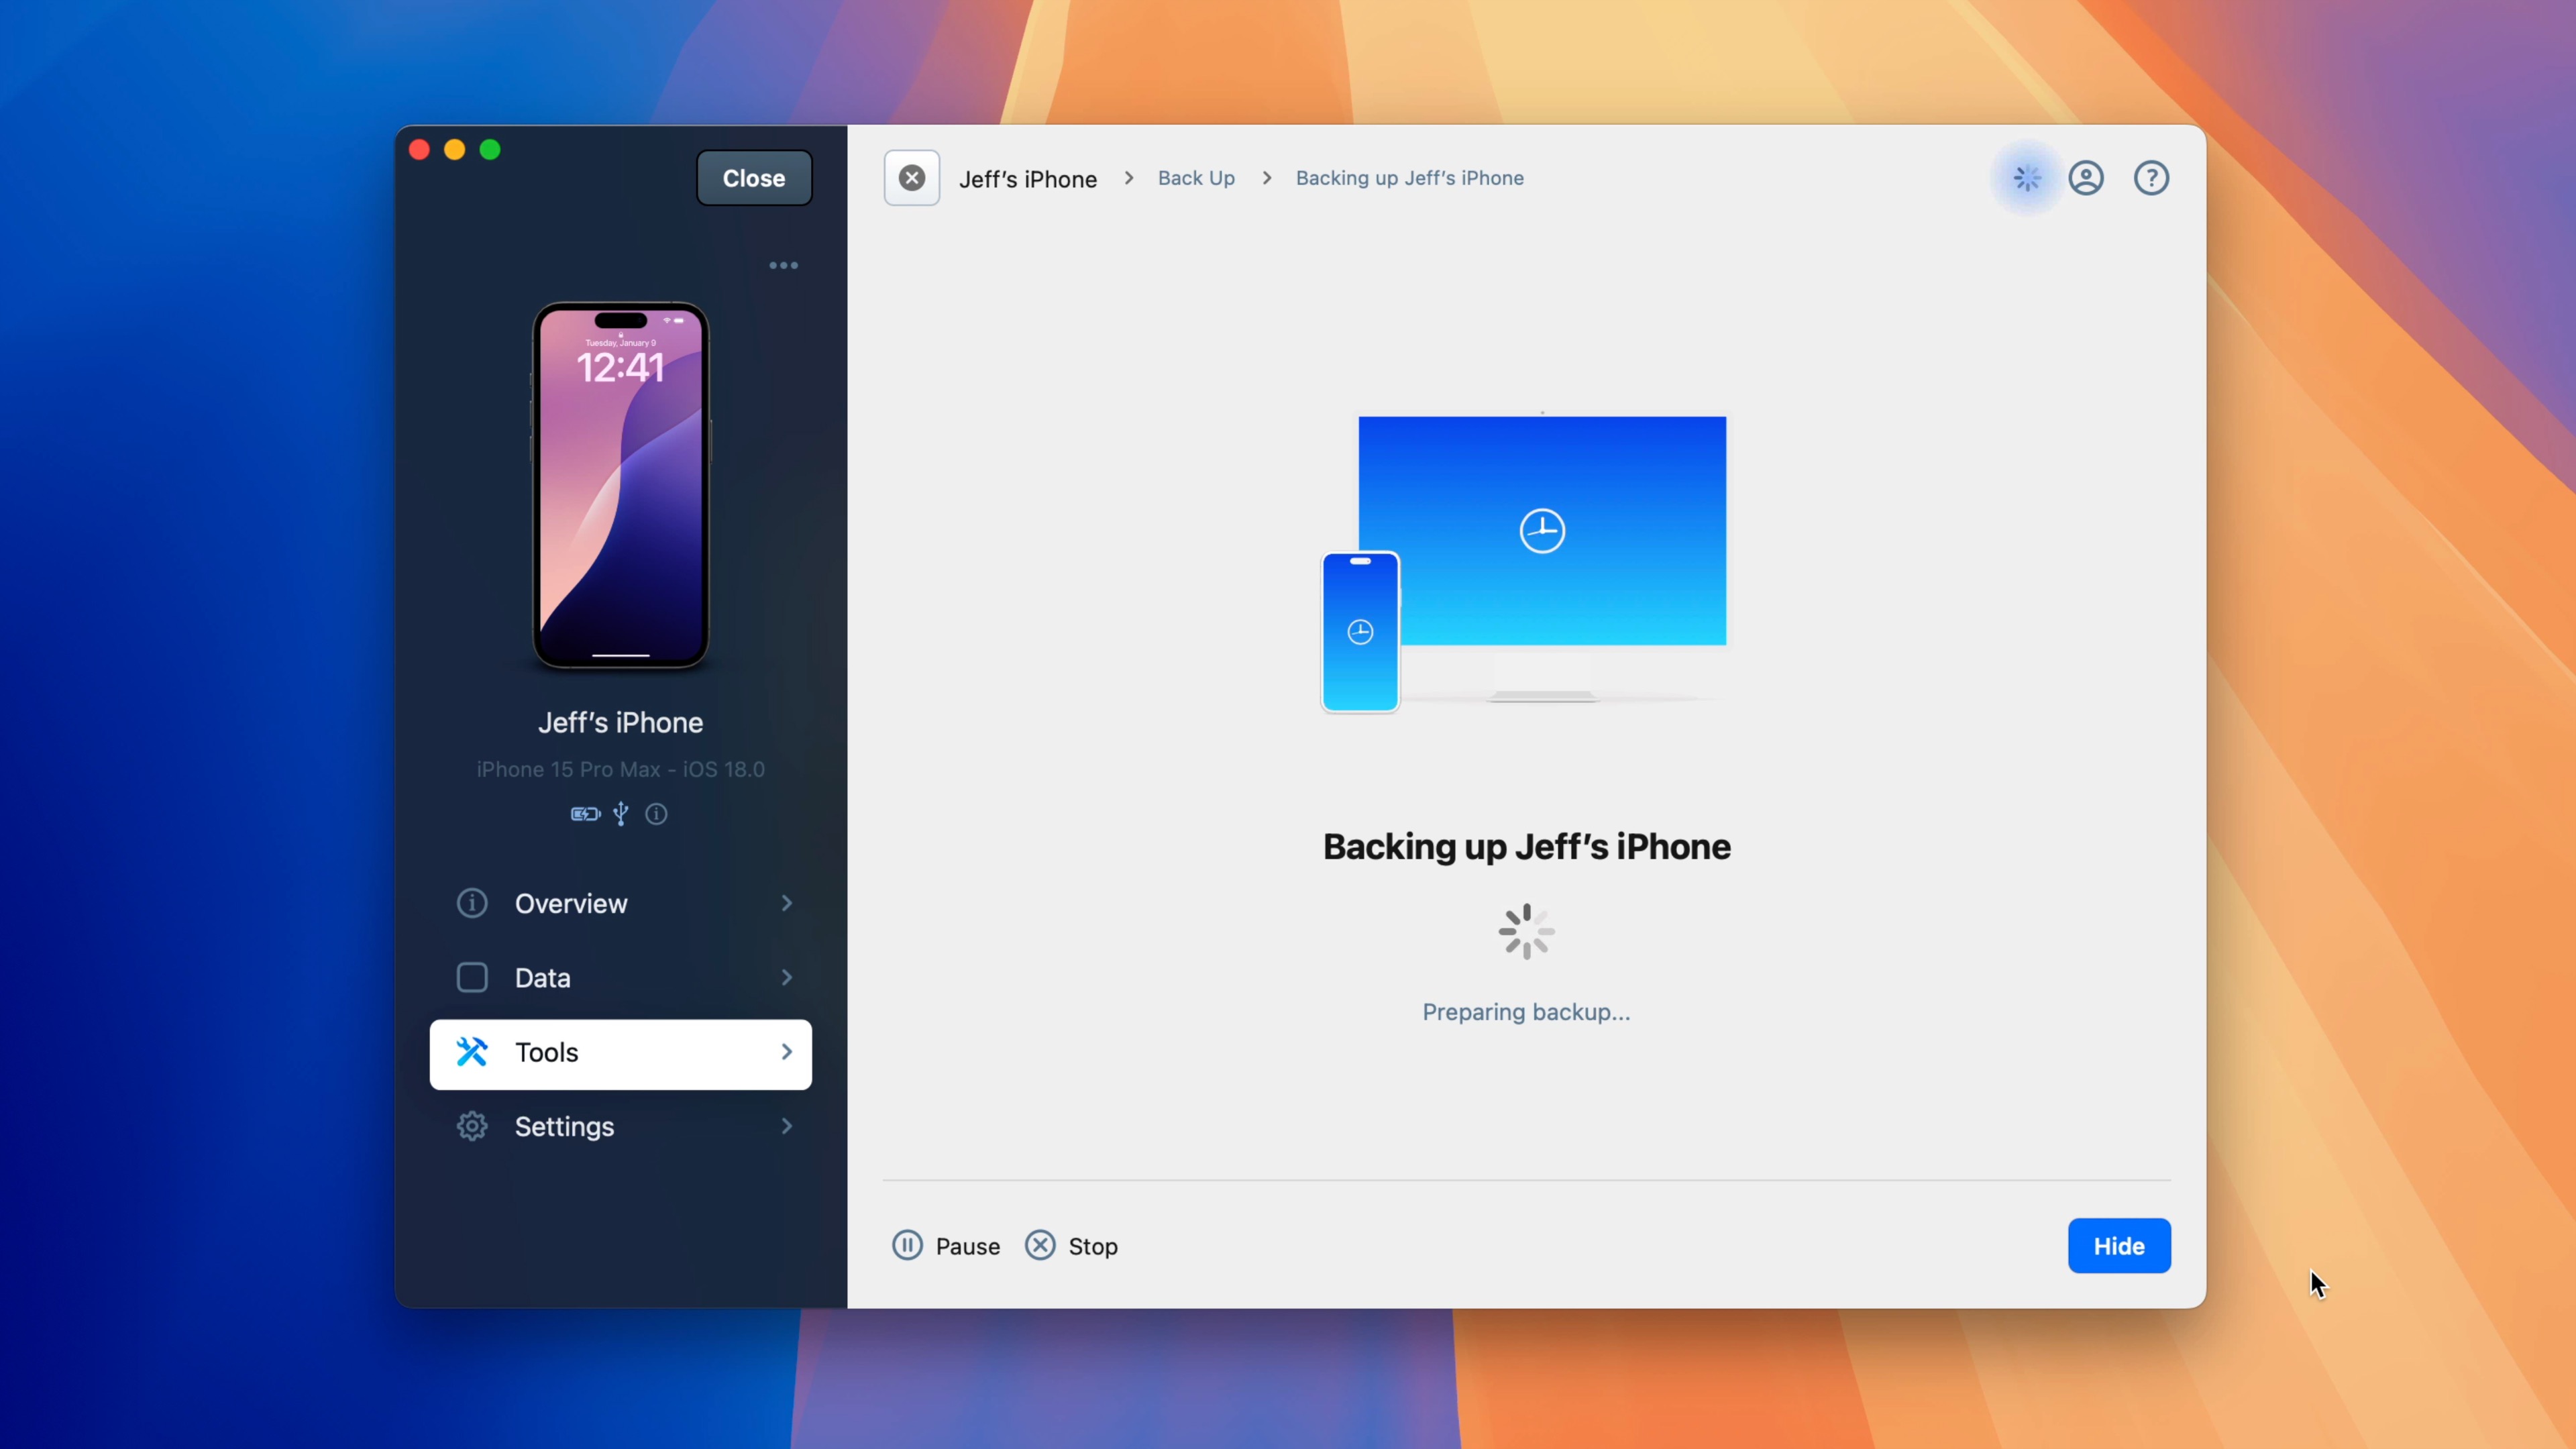Viewport: 2576px width, 1449px height.
Task: Open Settings via the gear icon
Action: 471,1126
